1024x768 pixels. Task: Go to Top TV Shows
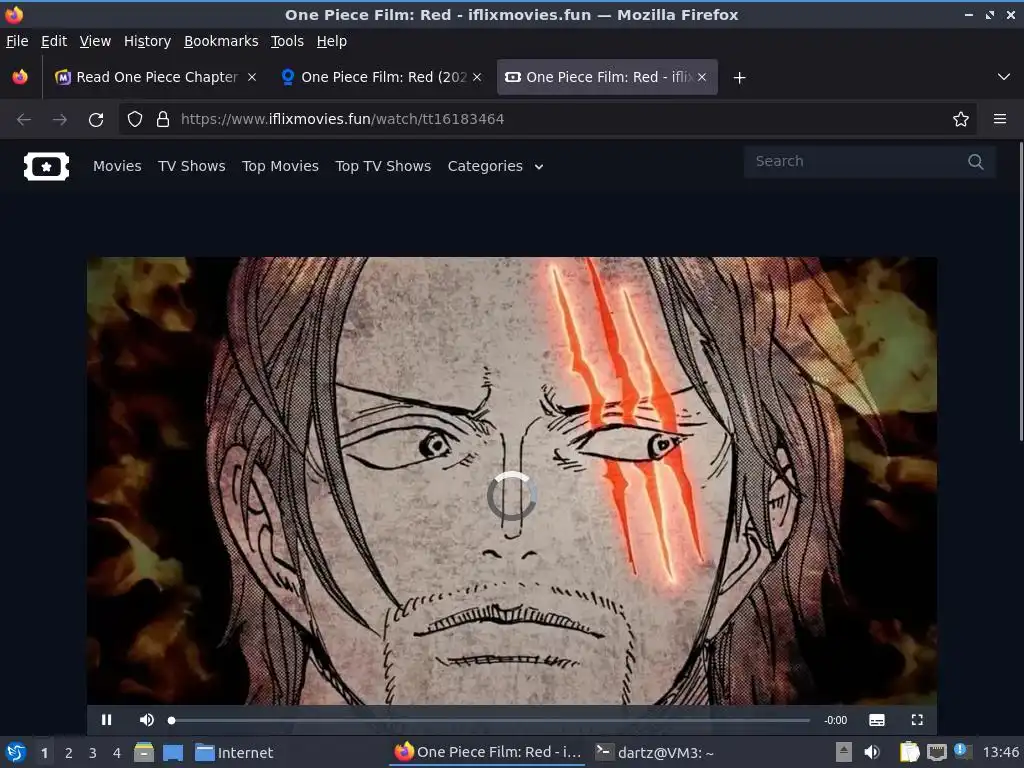point(383,166)
